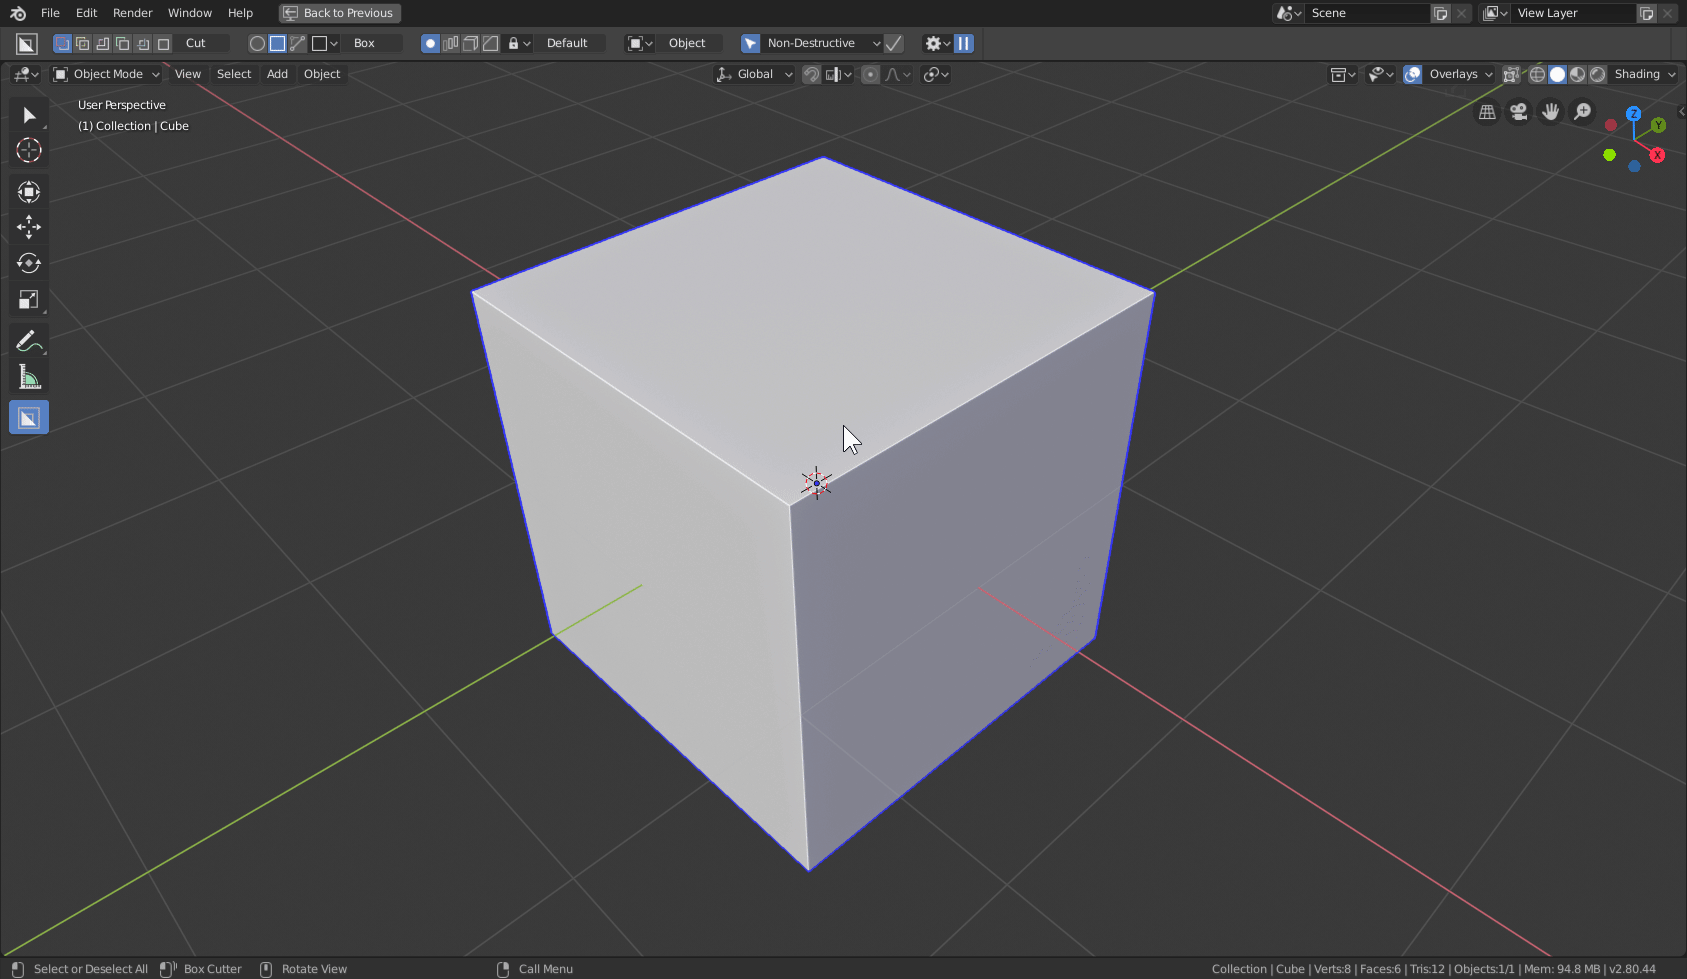1687x979 pixels.
Task: Select the Annotate tool
Action: pyautogui.click(x=27, y=340)
